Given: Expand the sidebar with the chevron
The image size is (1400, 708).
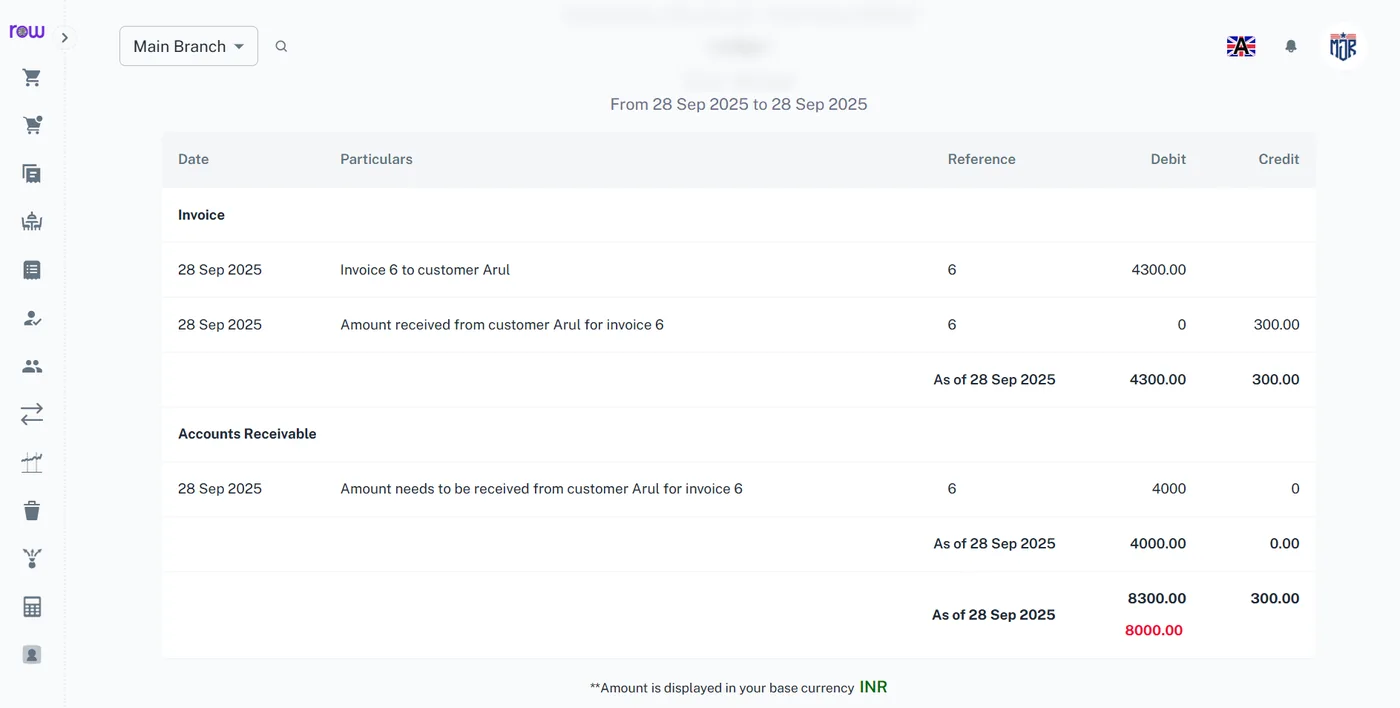Looking at the screenshot, I should point(64,38).
